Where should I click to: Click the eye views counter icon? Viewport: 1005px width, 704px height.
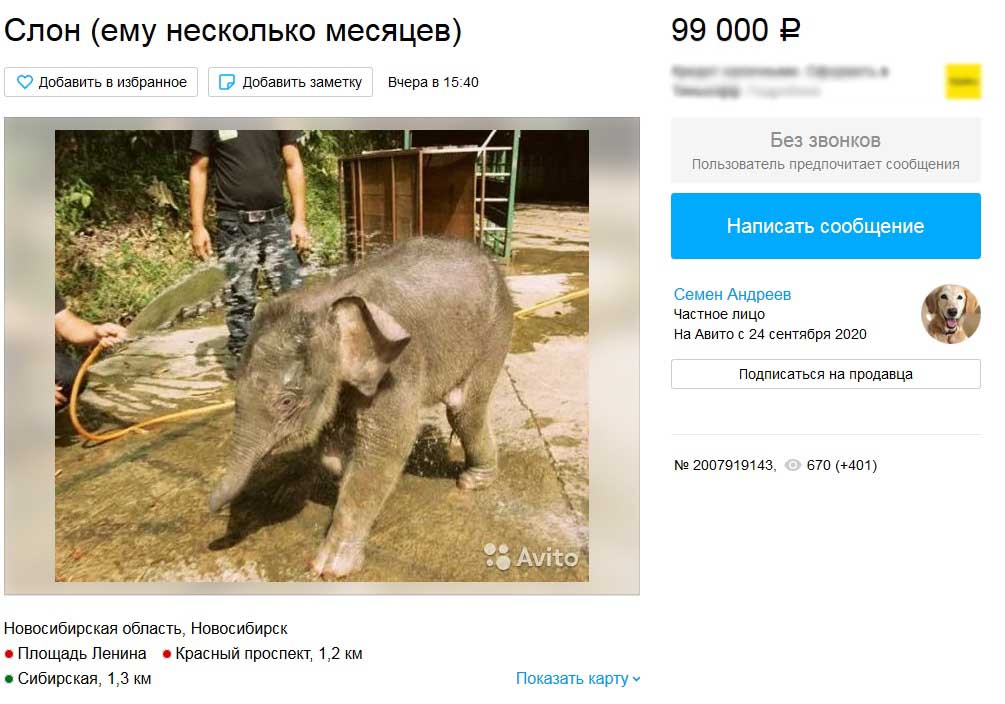click(x=793, y=465)
